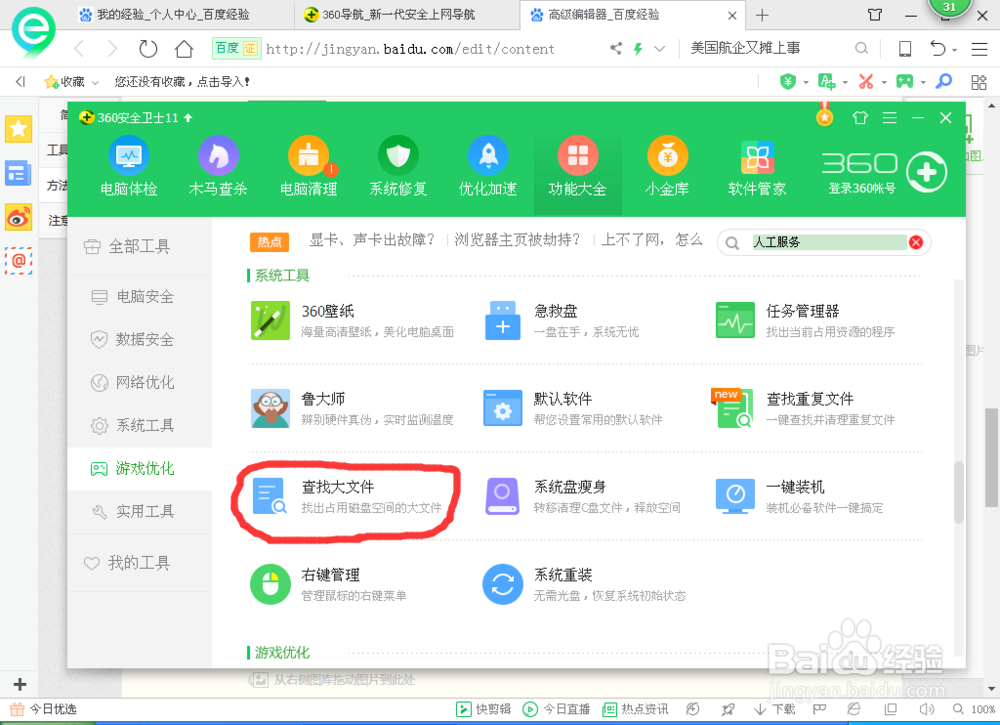Screen dimensions: 1000x725
Task: Click the browser address bar URL
Action: 410,49
